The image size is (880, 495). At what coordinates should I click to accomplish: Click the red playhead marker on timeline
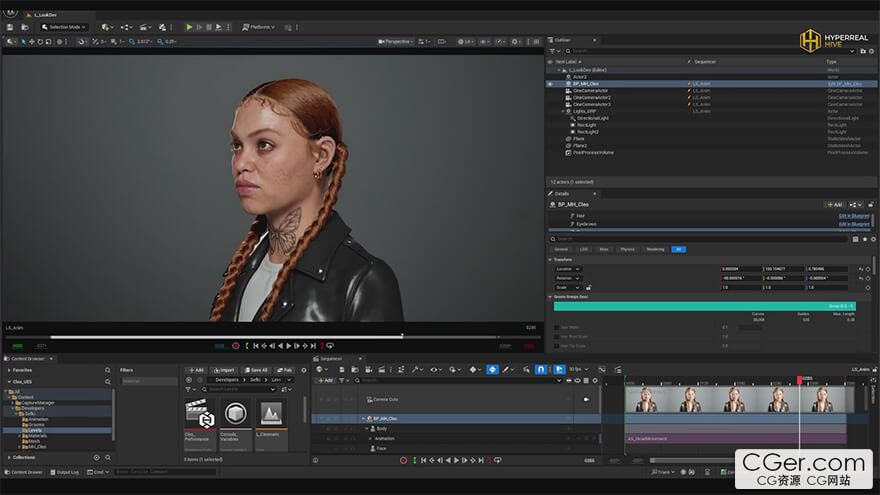click(x=799, y=380)
